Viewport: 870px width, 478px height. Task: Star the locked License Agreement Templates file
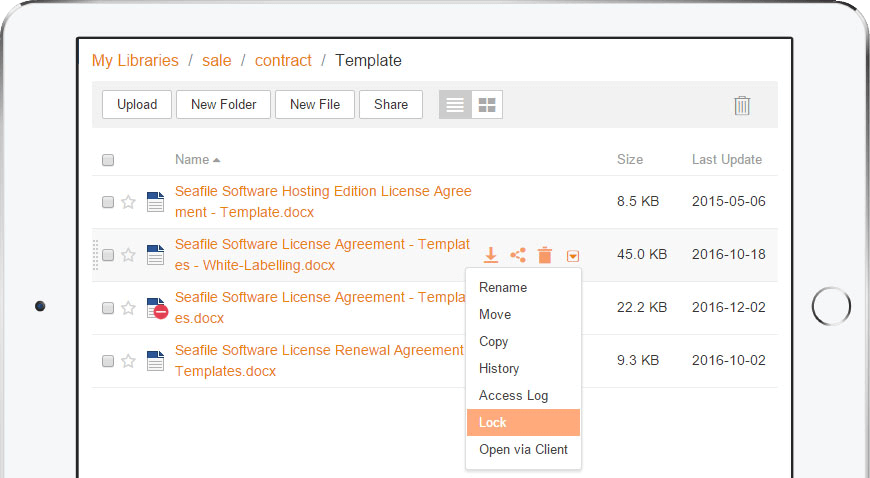pos(128,308)
